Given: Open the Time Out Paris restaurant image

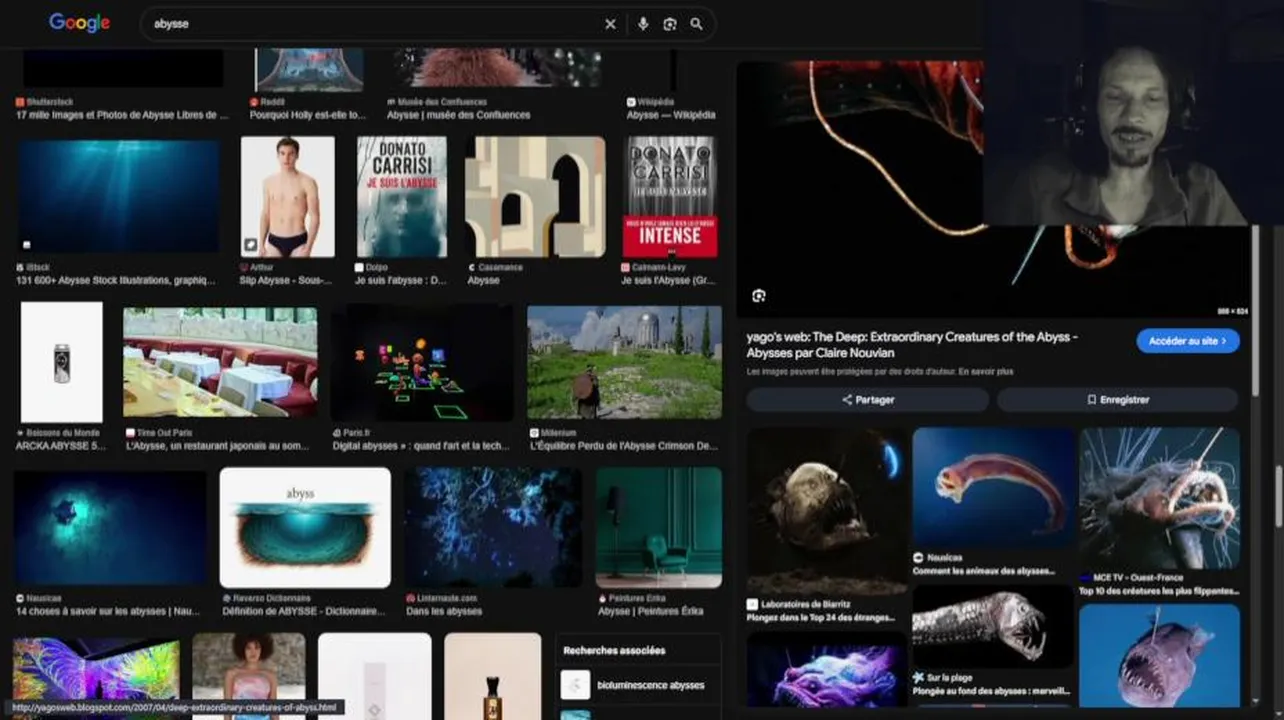Looking at the screenshot, I should pos(220,362).
